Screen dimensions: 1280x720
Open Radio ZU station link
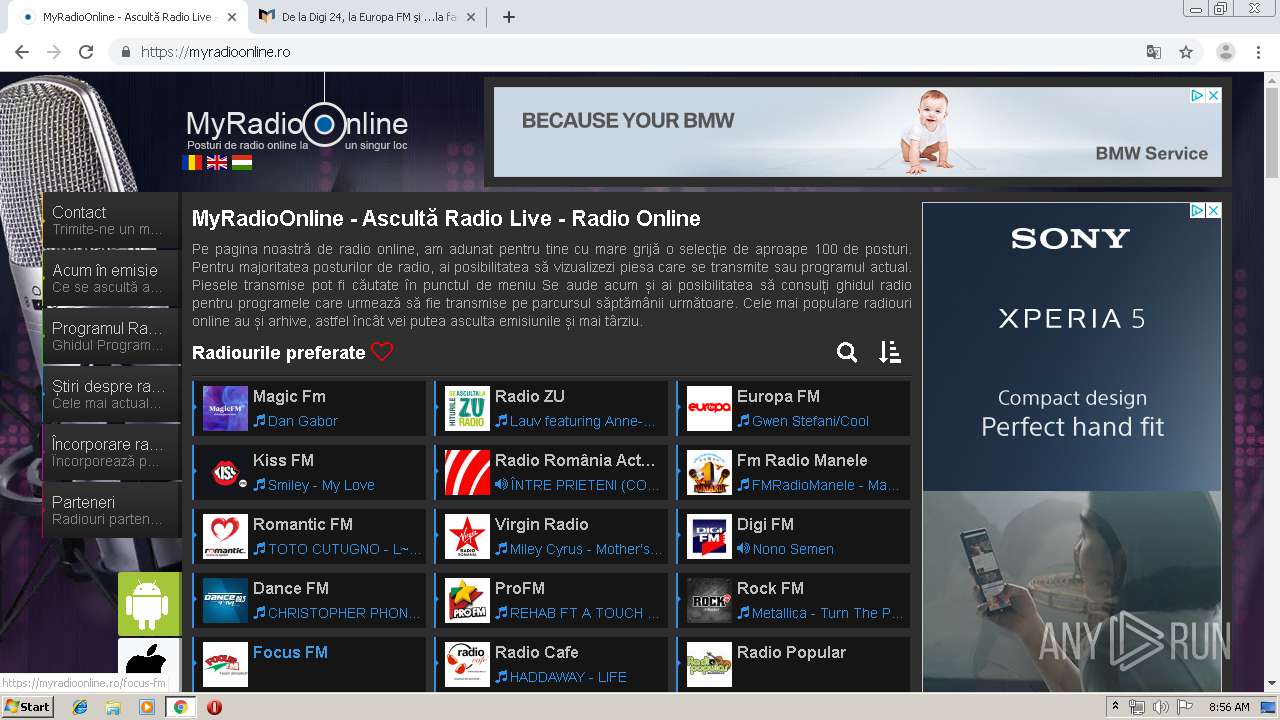click(x=530, y=396)
